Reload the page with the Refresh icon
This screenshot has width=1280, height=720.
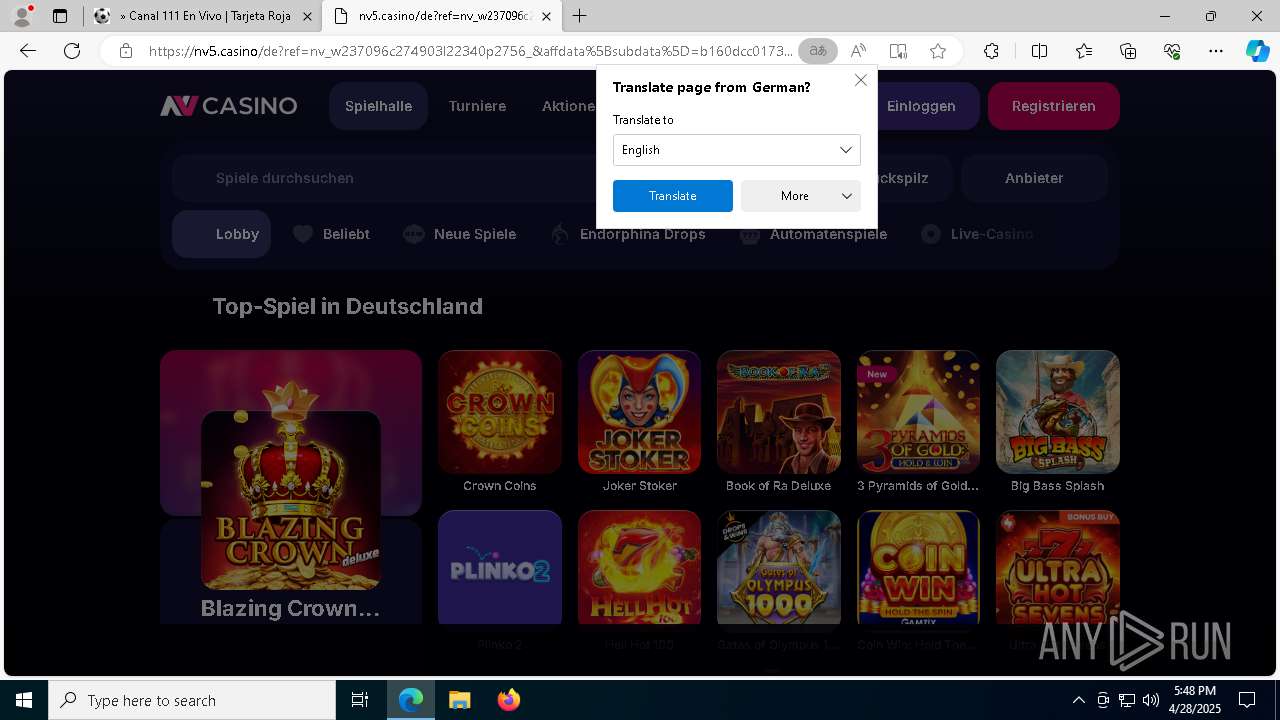coord(72,51)
